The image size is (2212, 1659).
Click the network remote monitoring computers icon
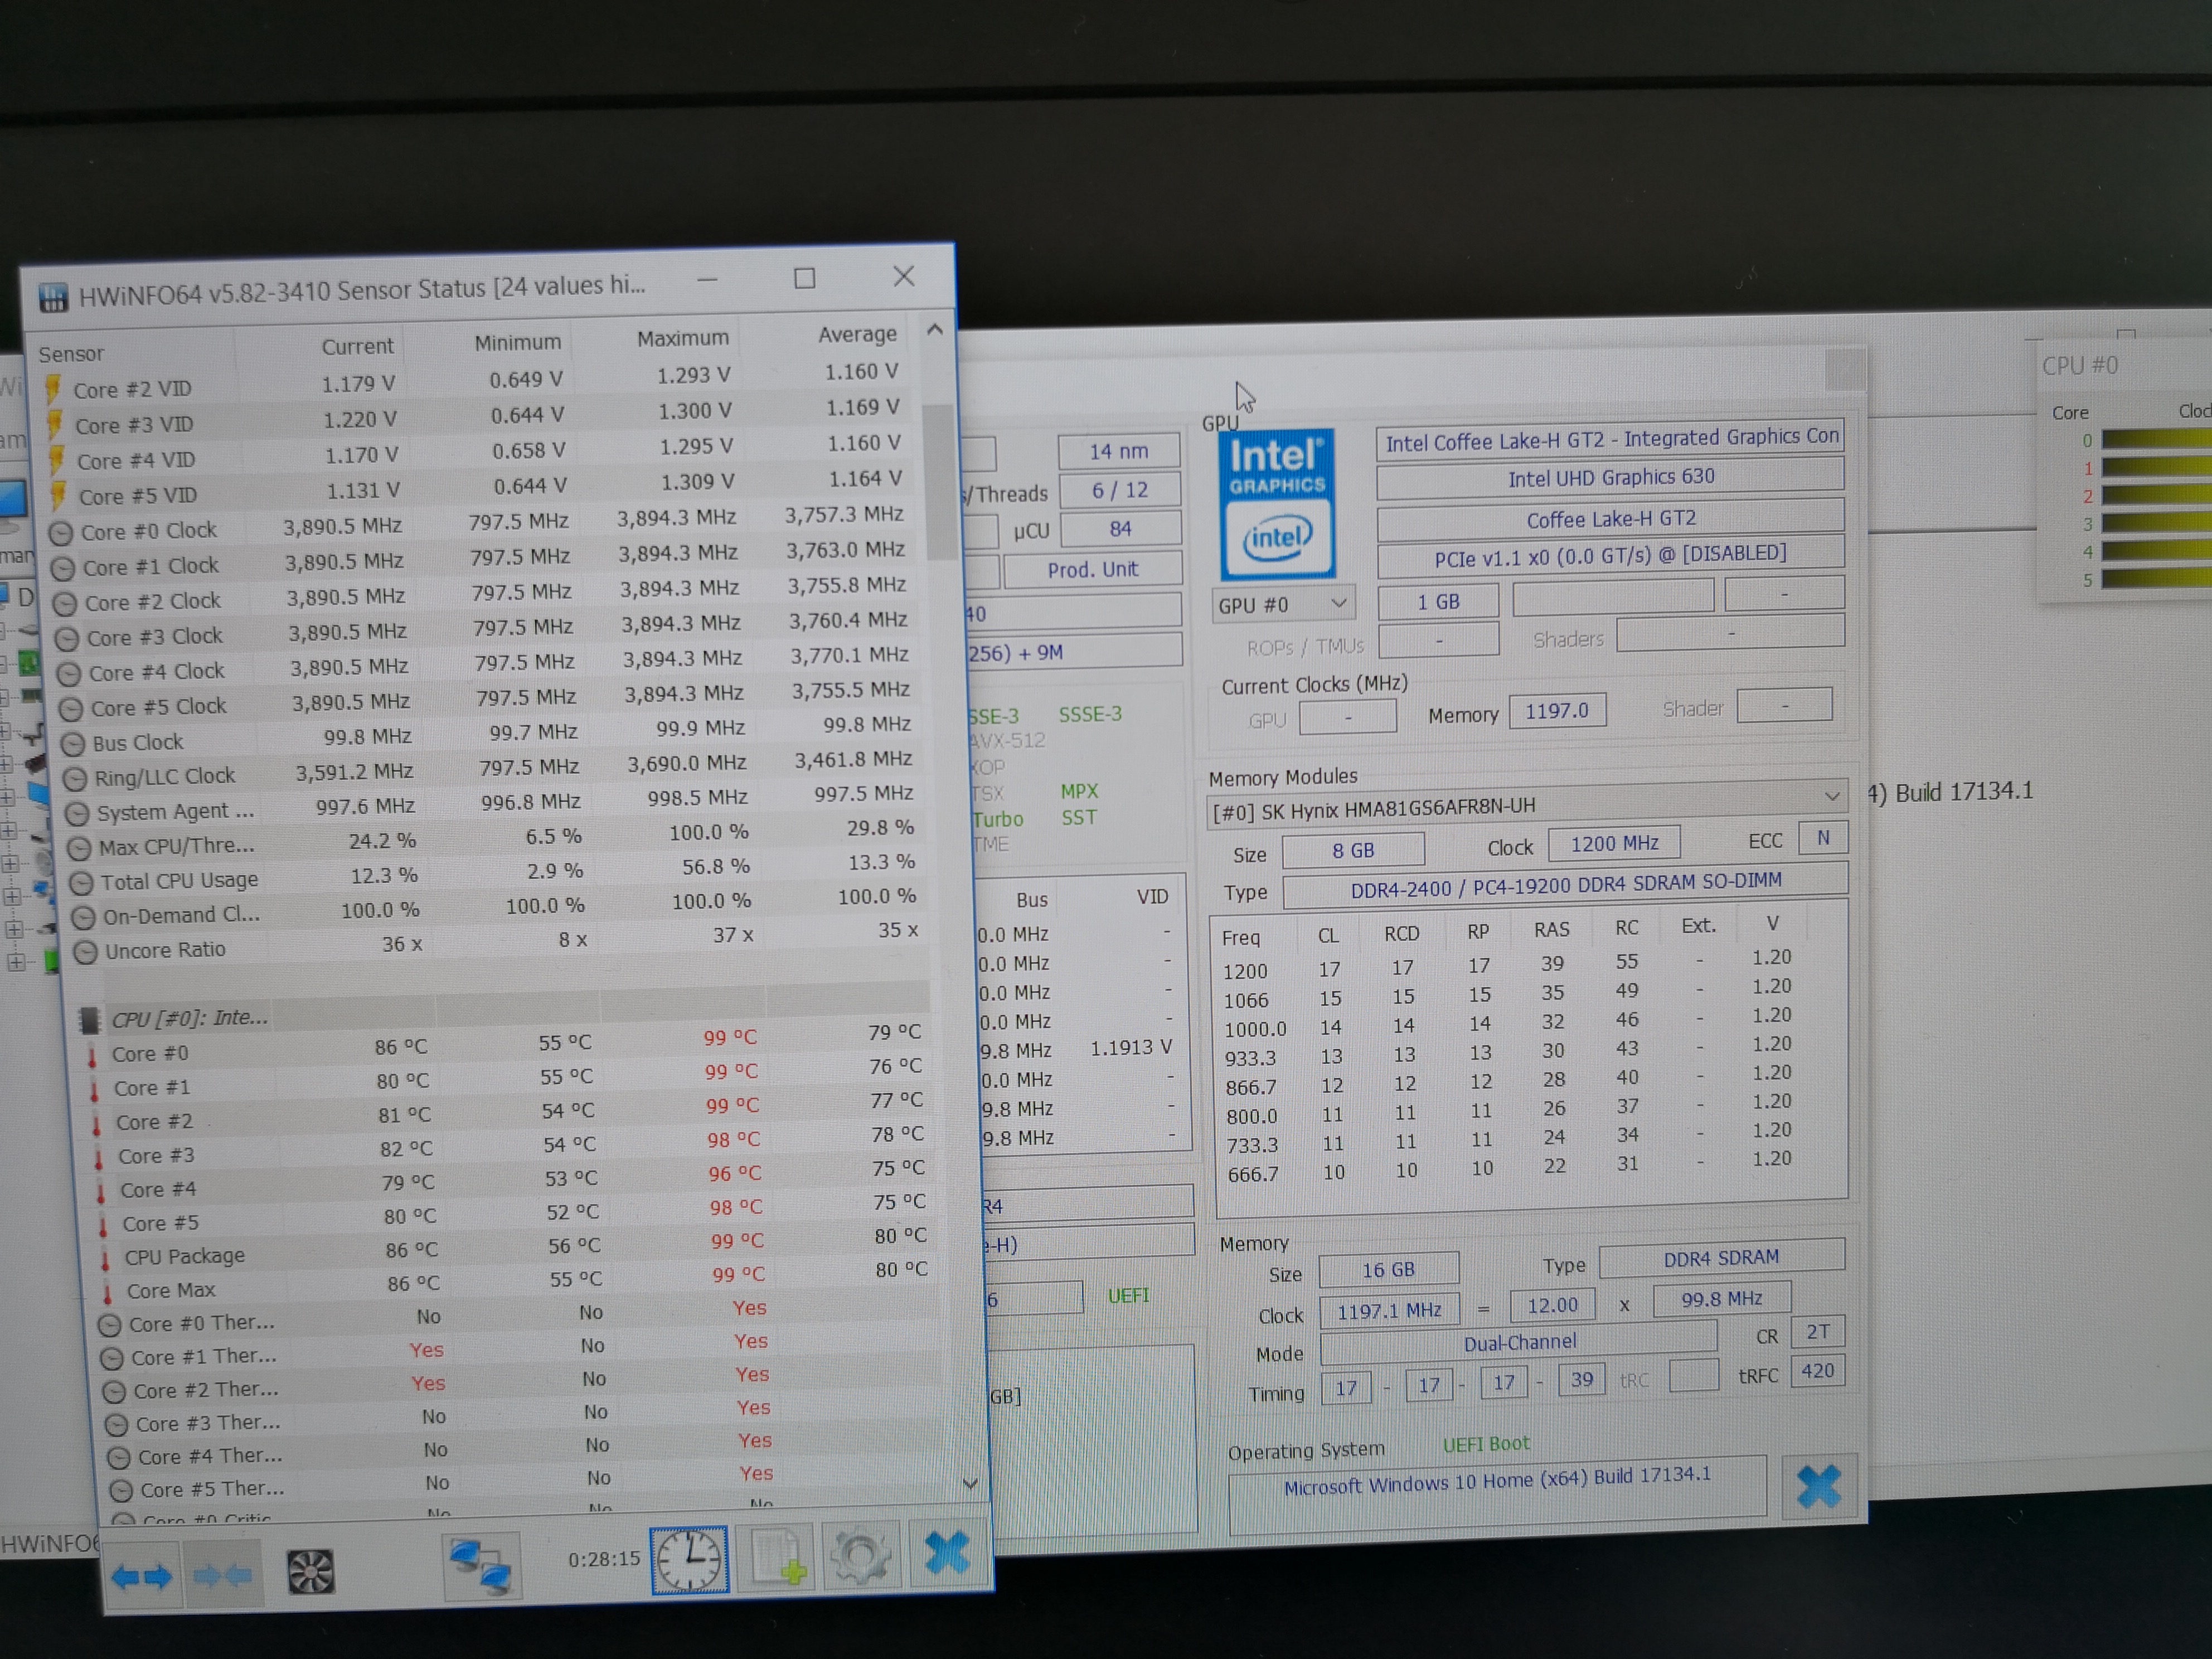click(481, 1565)
